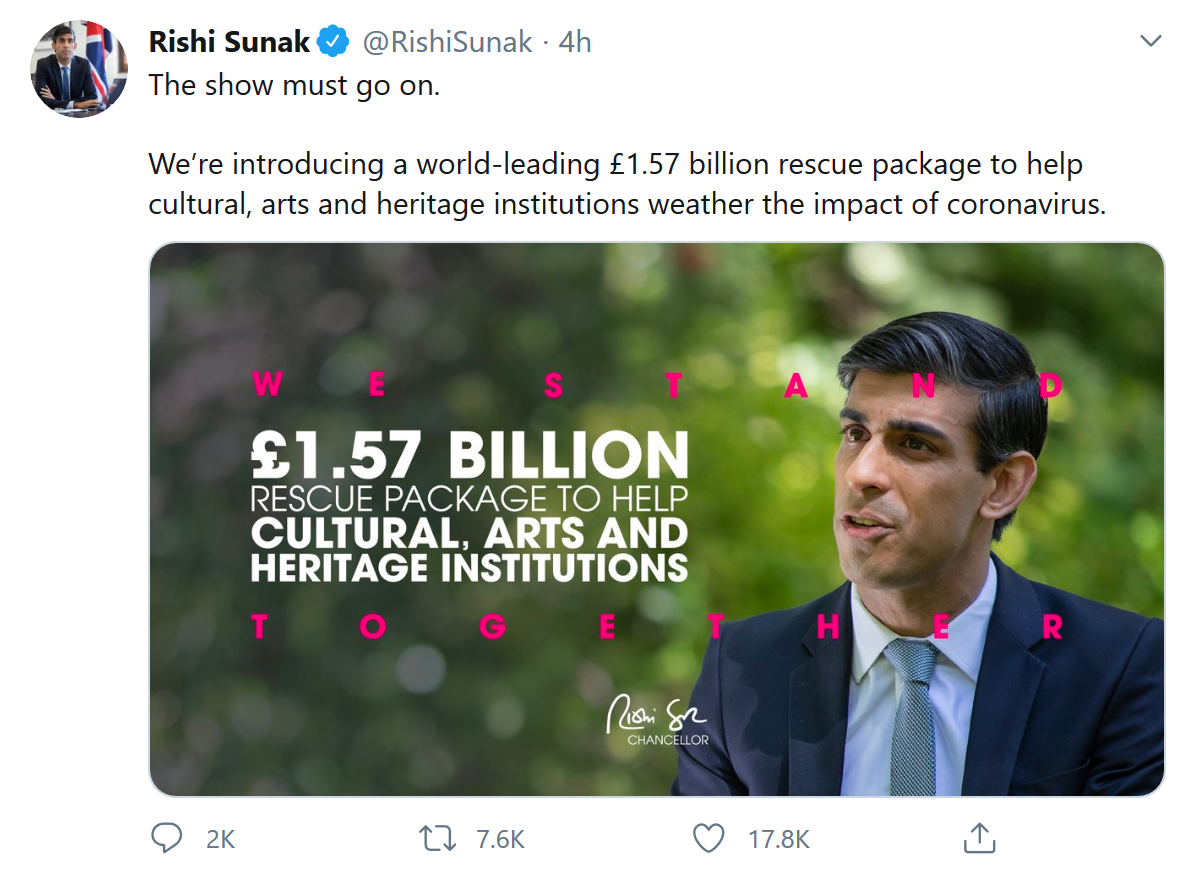
Task: Open the tweet's more options chevron
Action: 1151,42
